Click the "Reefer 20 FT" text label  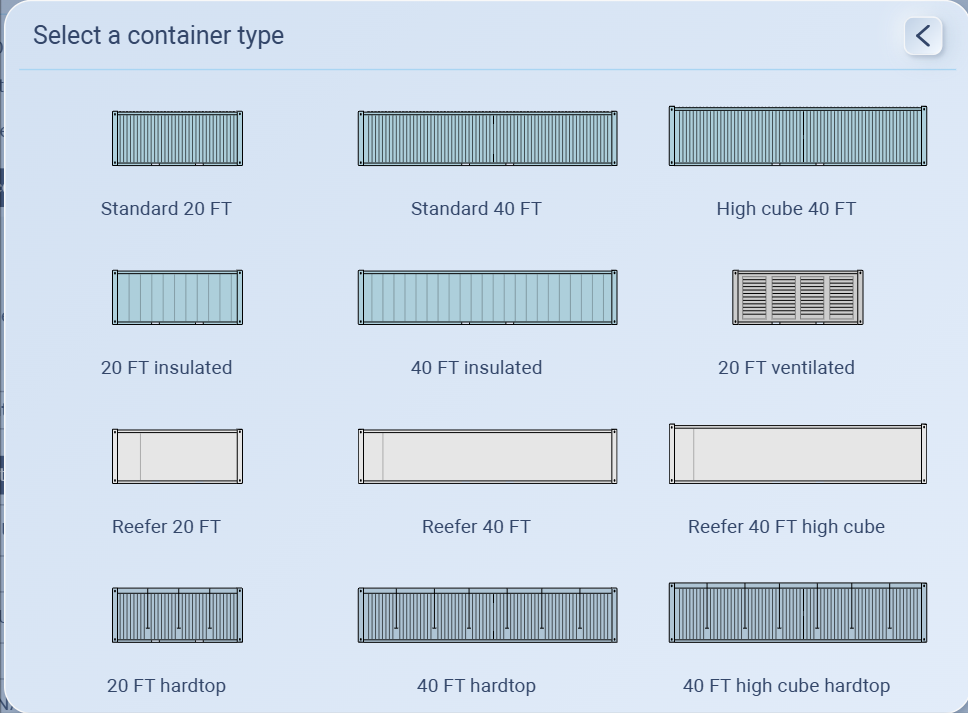coord(166,527)
